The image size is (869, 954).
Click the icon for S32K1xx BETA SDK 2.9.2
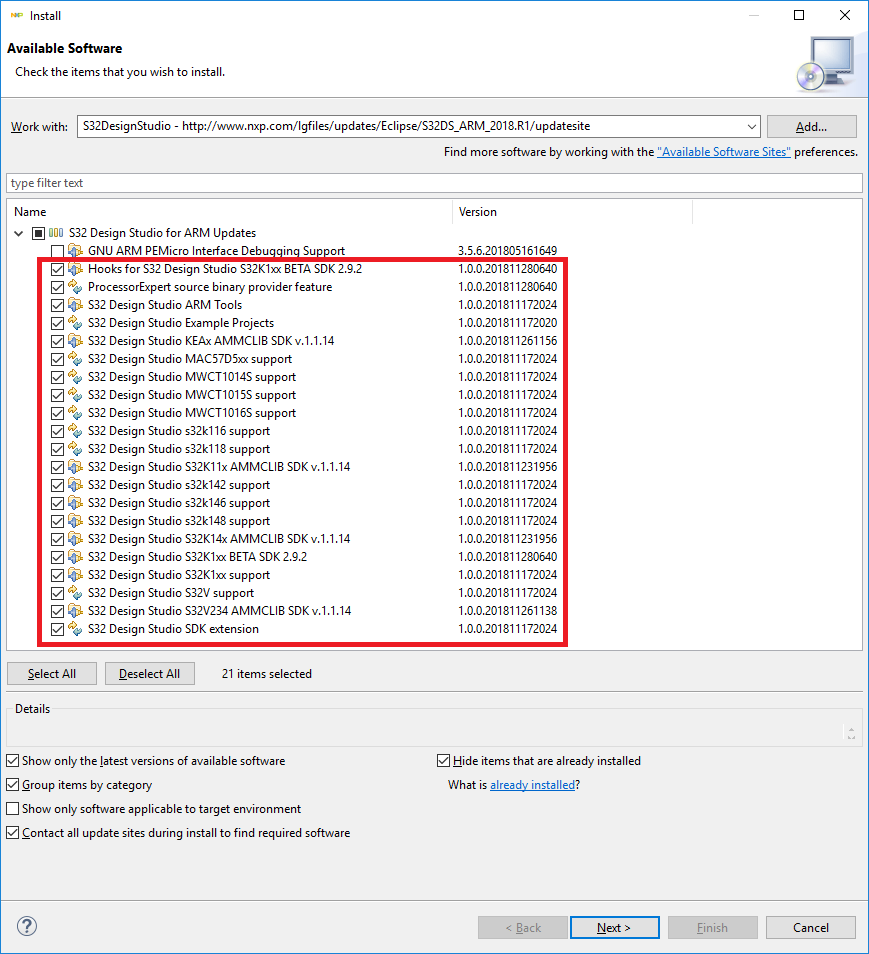pyautogui.click(x=75, y=557)
